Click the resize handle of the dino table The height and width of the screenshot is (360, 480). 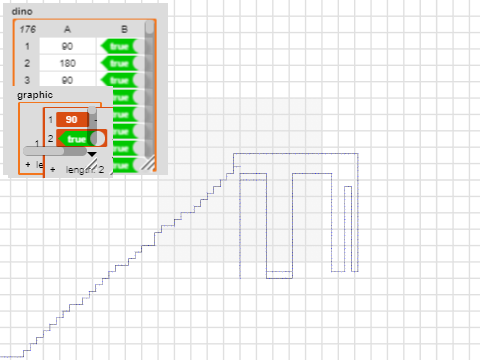(x=148, y=163)
